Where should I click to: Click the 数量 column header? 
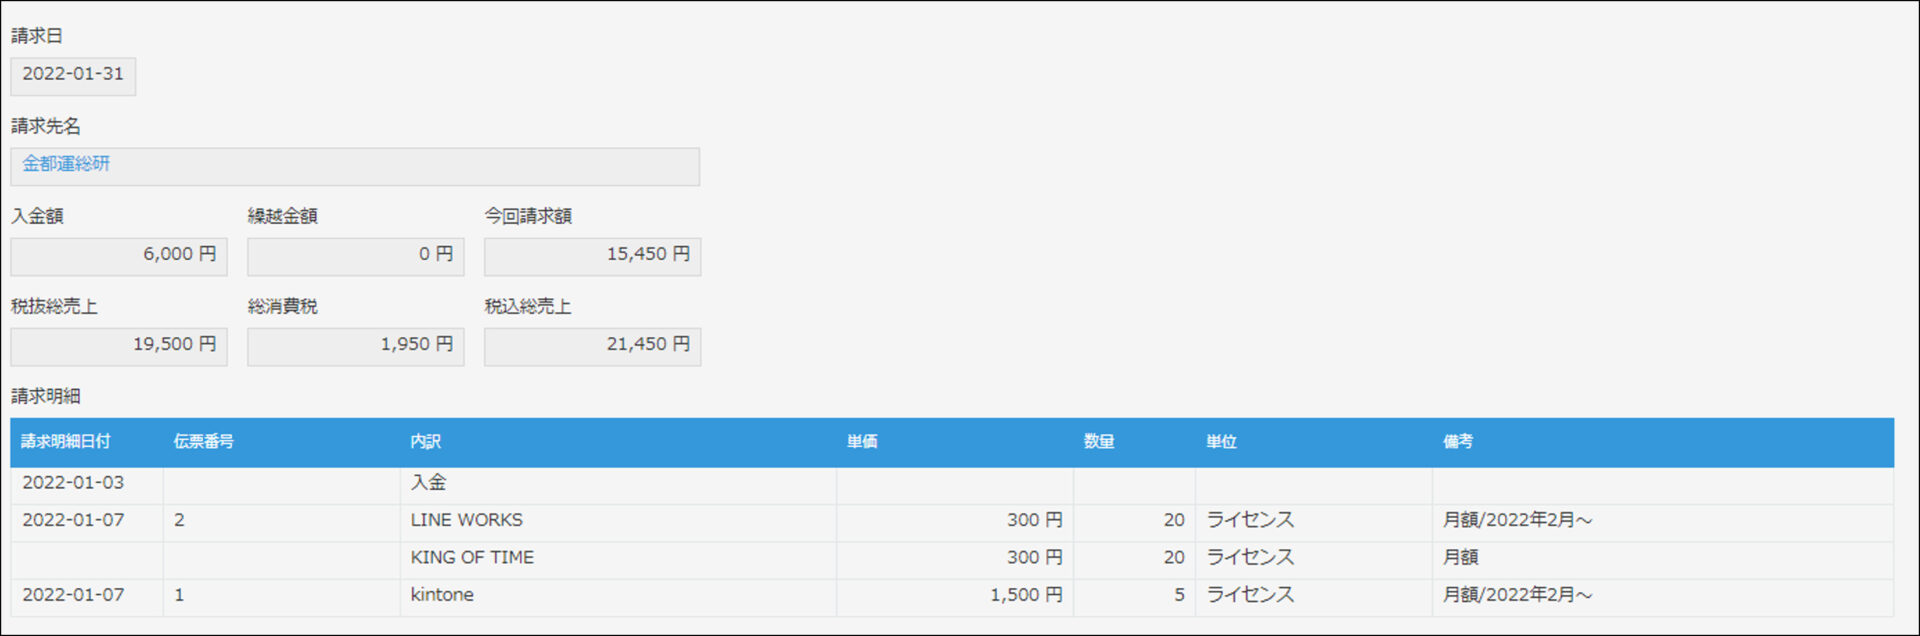(1099, 442)
